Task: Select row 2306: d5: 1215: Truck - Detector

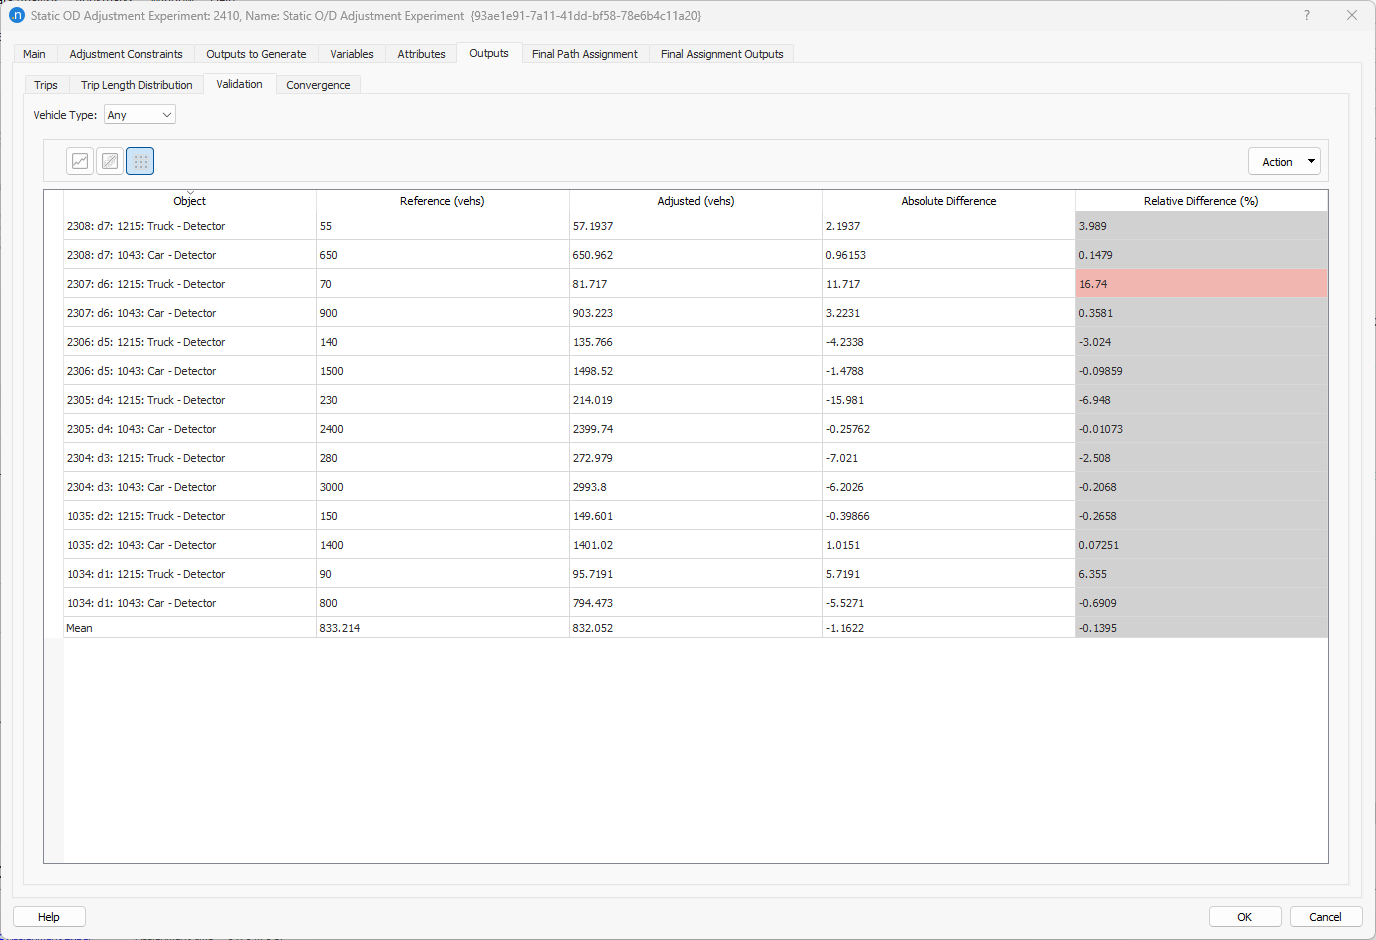Action: pyautogui.click(x=190, y=342)
